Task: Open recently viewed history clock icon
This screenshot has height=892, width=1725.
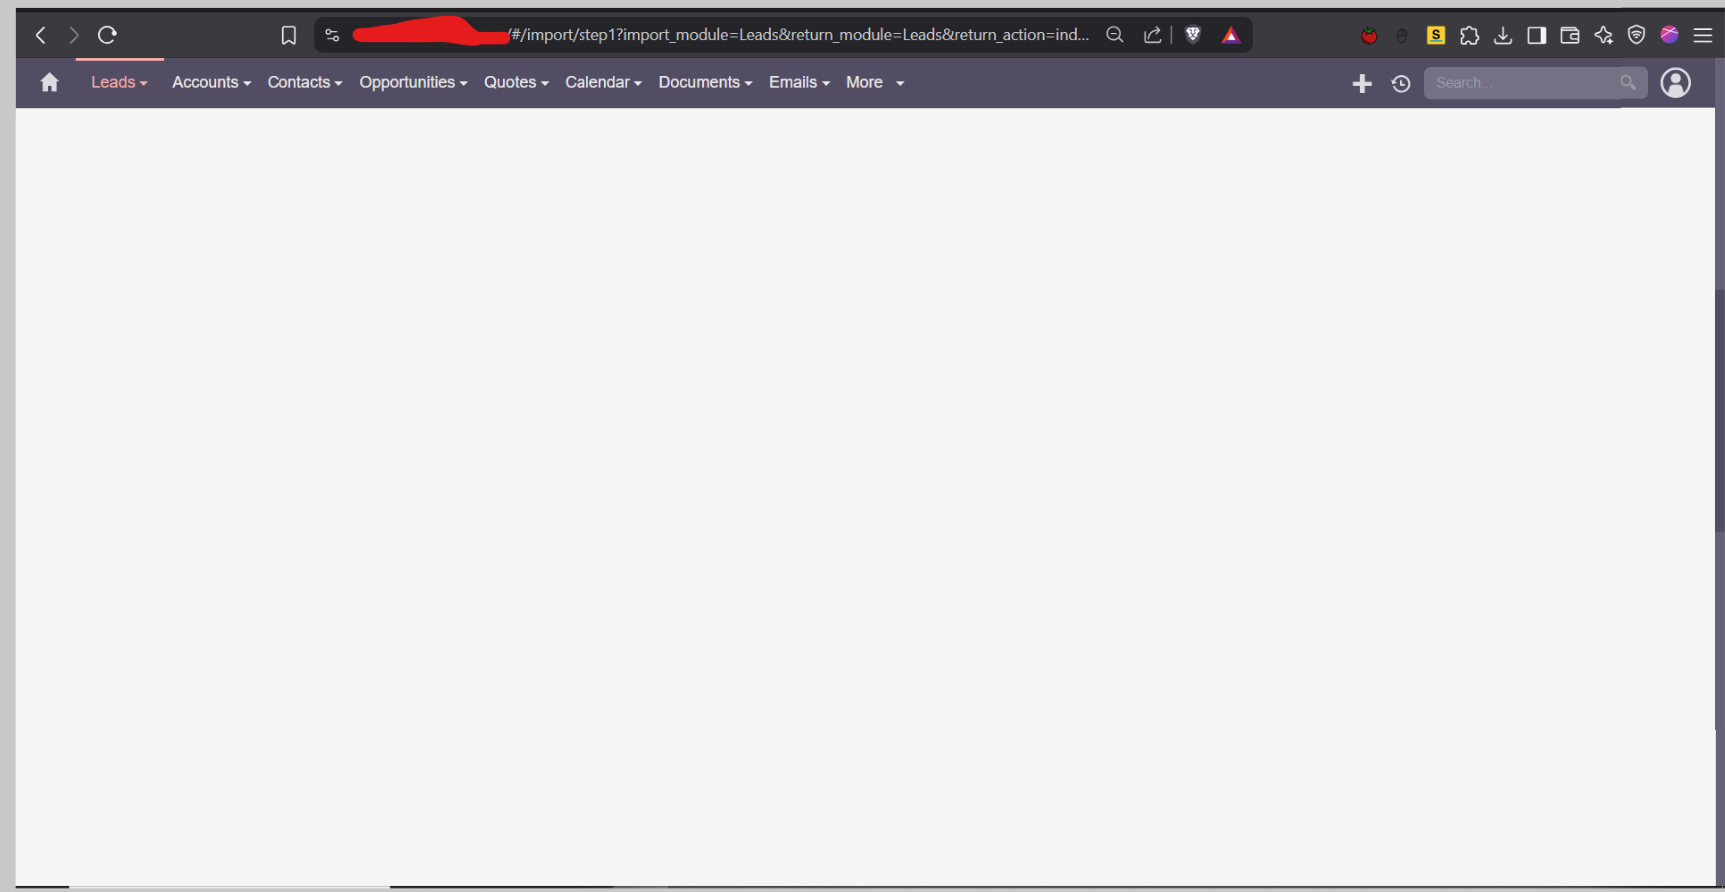Action: click(1401, 83)
